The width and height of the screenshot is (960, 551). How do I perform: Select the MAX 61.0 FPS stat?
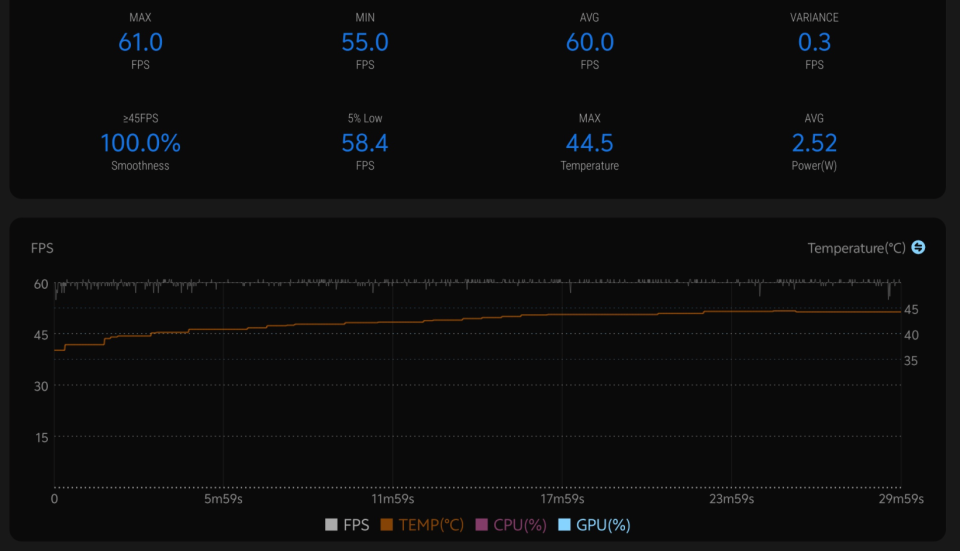coord(140,41)
